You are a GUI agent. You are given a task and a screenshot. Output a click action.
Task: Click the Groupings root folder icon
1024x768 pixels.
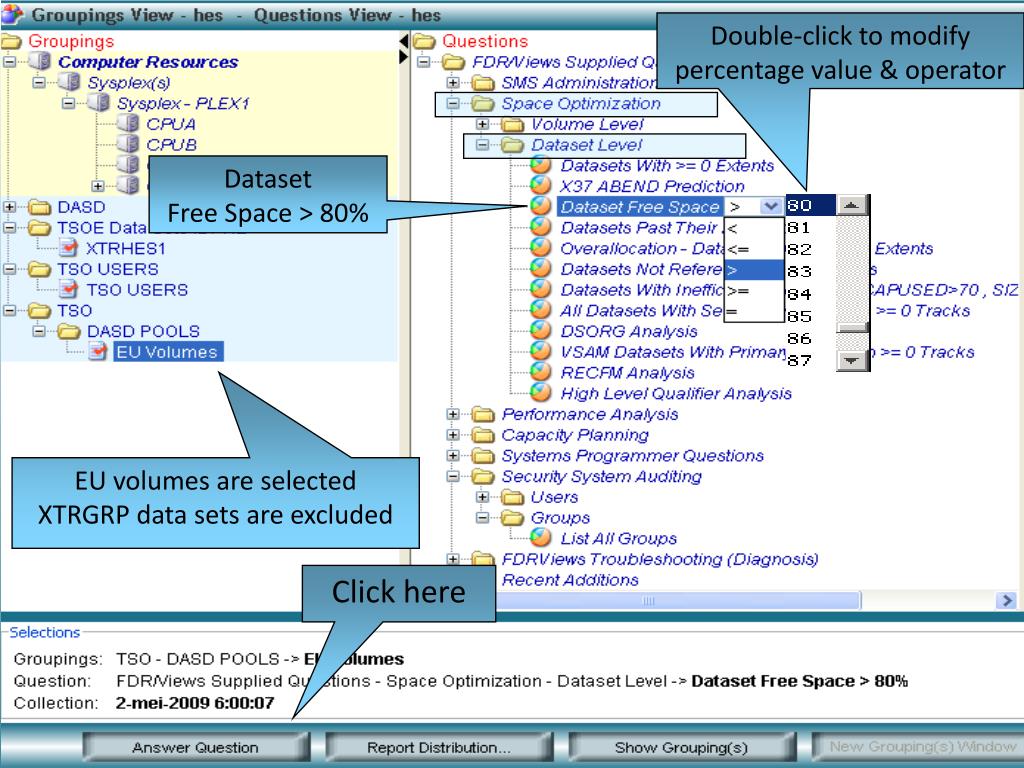(11, 41)
